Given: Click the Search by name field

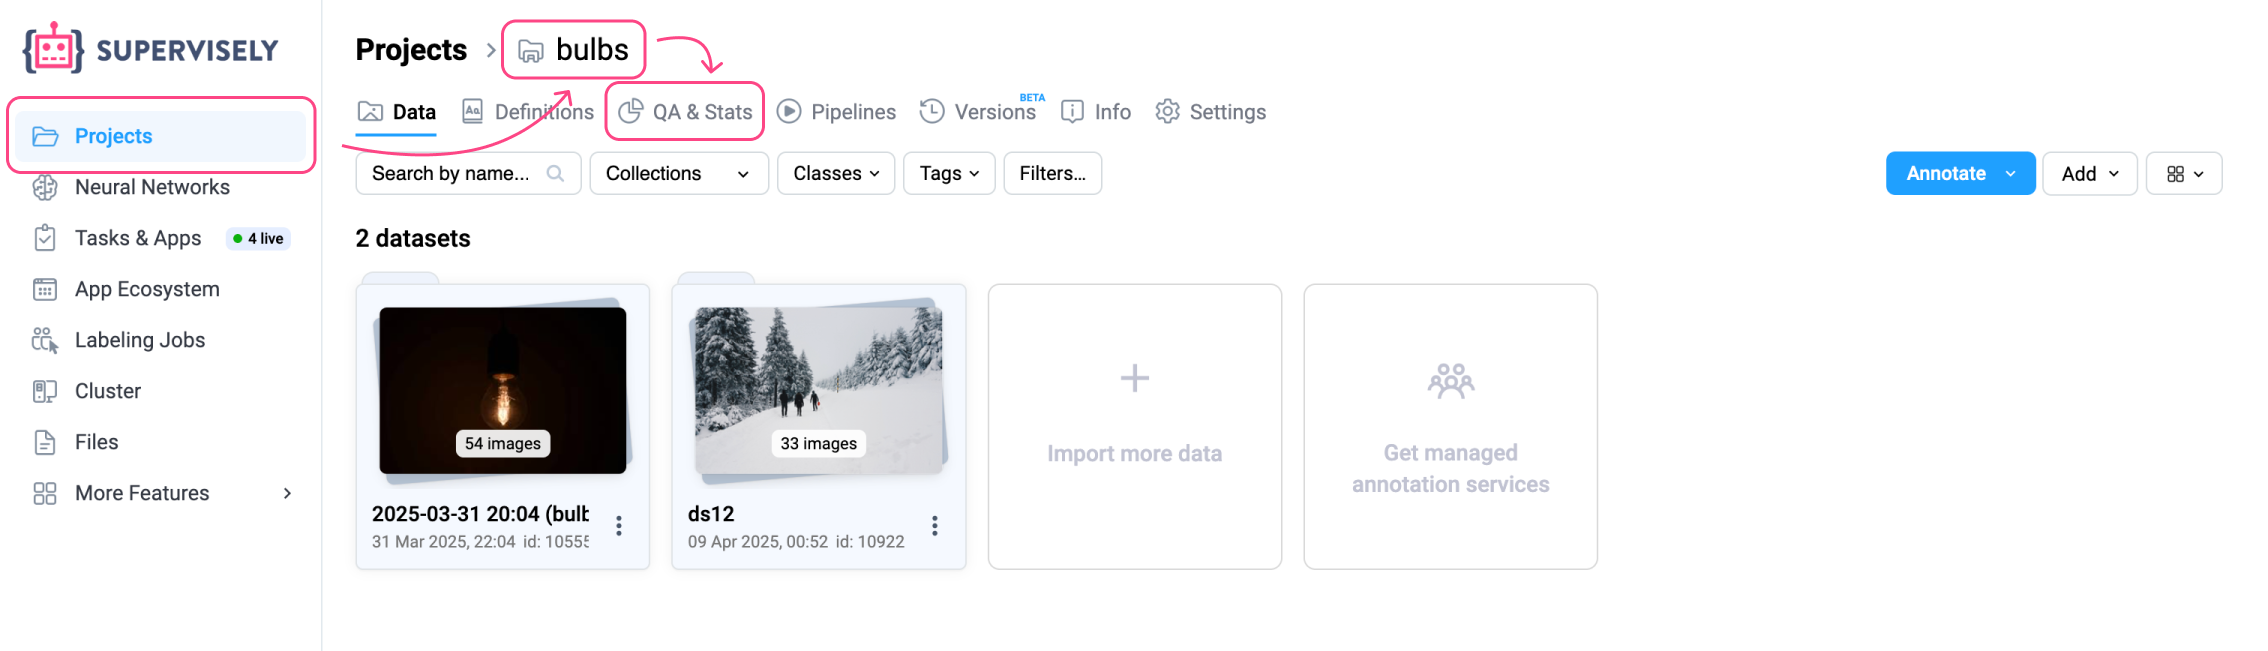Looking at the screenshot, I should [455, 174].
